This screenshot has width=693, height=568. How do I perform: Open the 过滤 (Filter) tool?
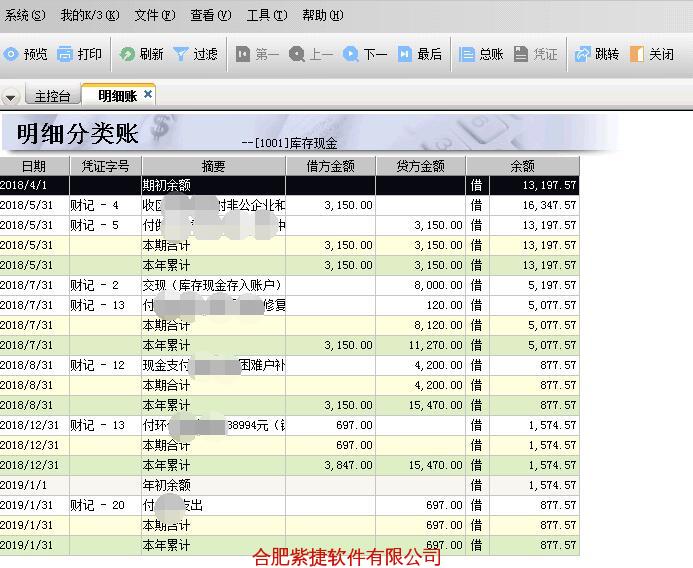(195, 54)
